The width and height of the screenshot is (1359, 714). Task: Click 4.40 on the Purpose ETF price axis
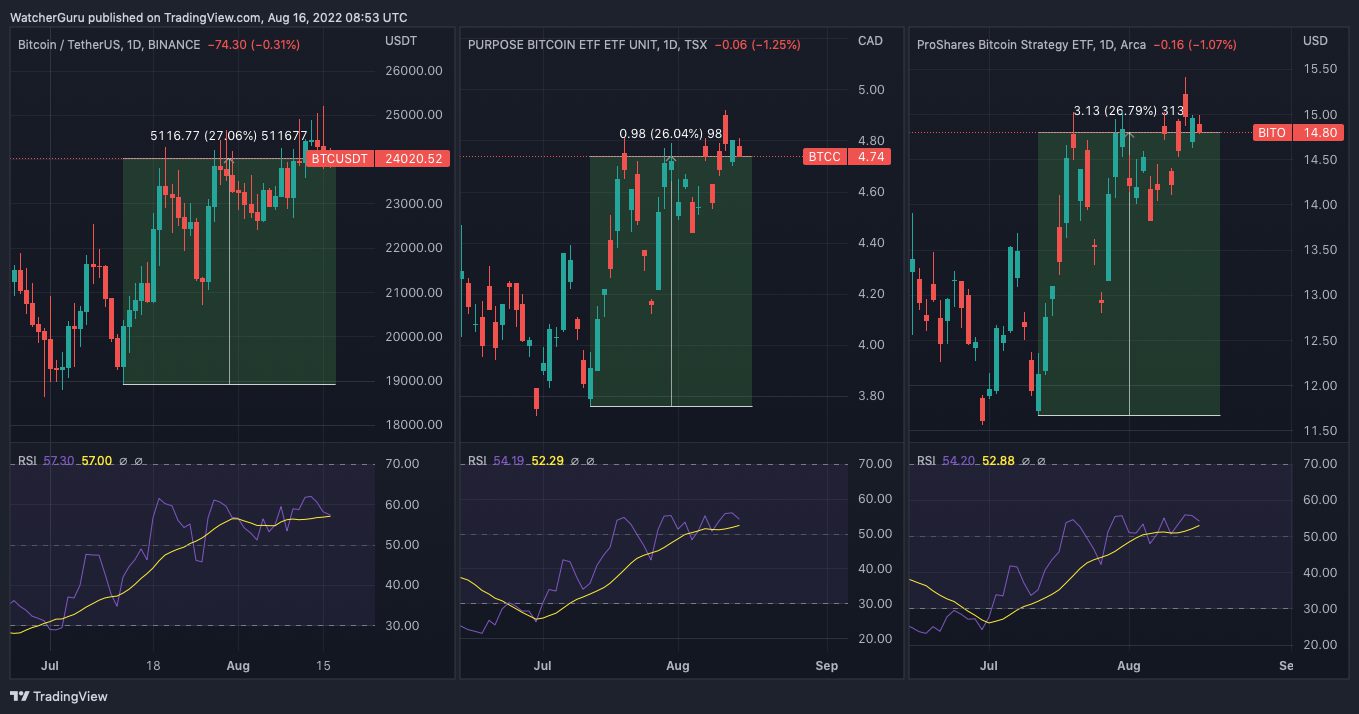871,243
